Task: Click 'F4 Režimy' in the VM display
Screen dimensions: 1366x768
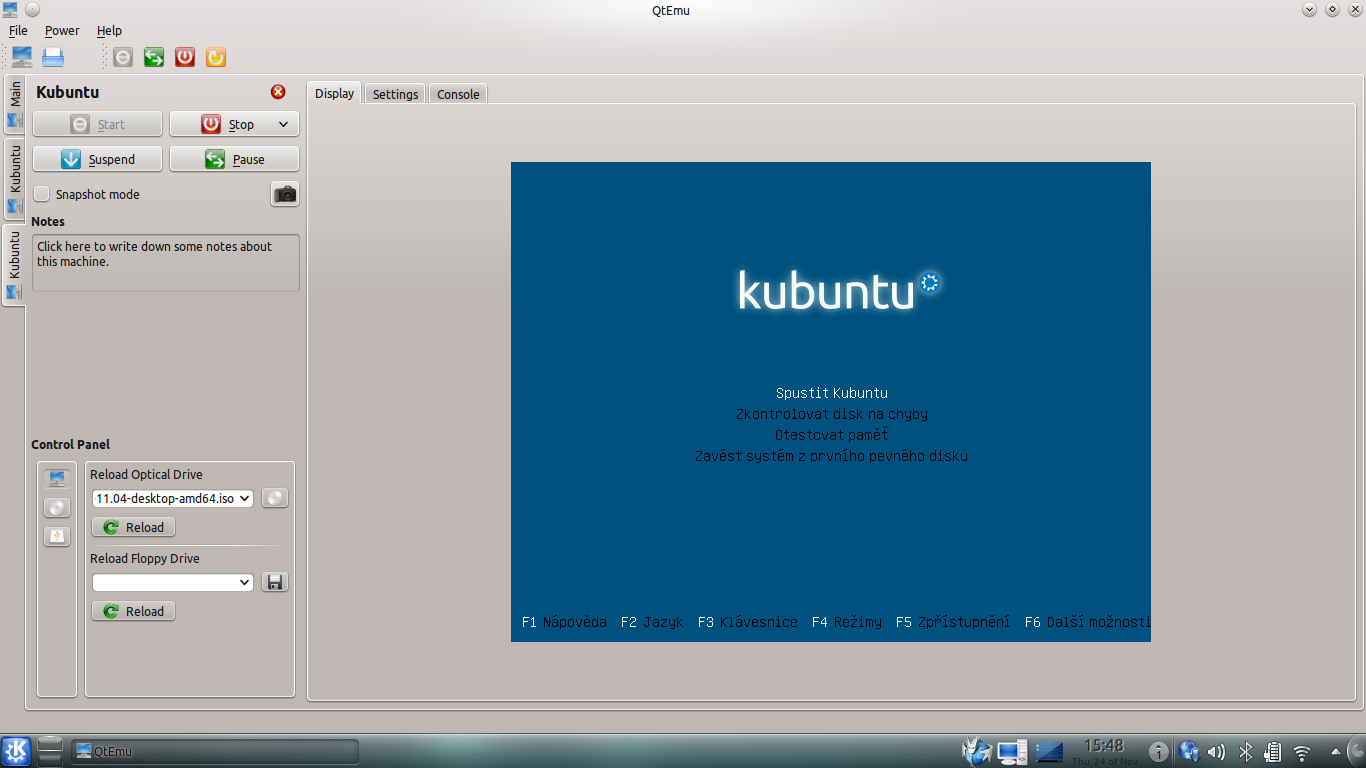Action: coord(847,622)
